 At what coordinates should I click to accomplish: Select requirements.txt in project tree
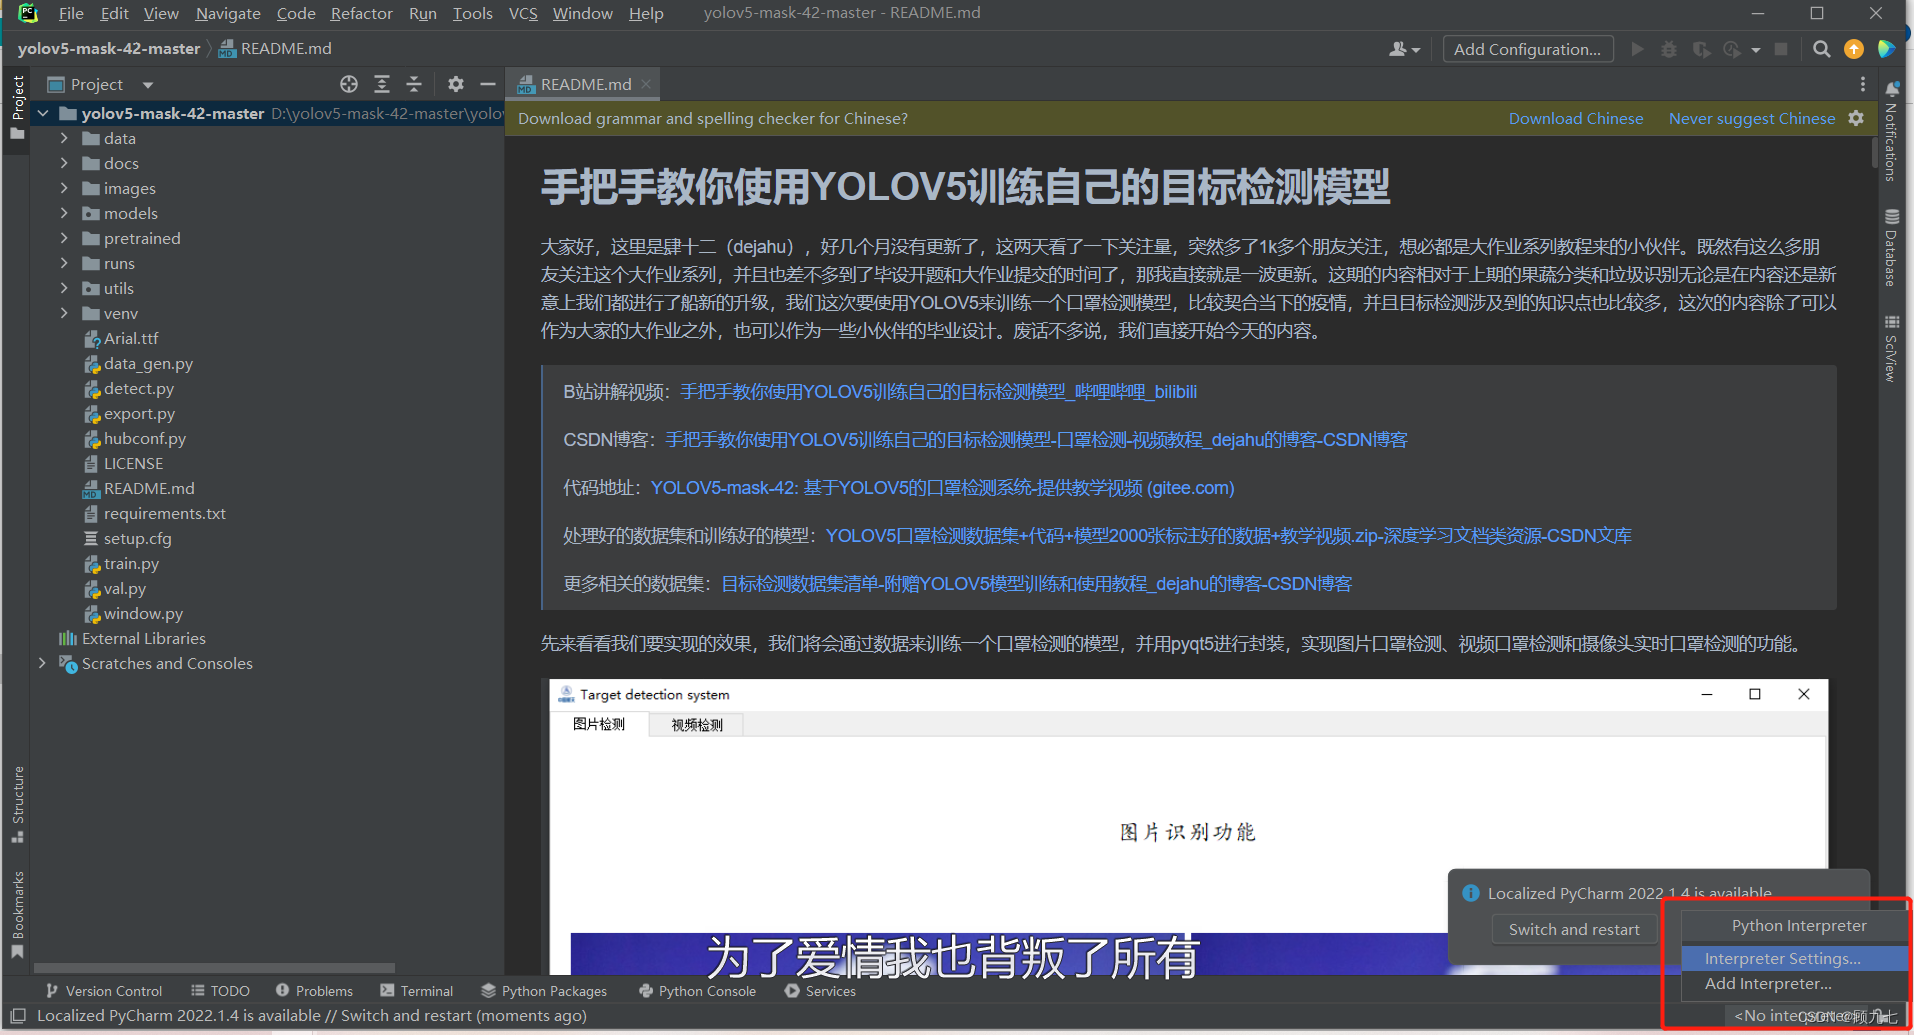165,513
